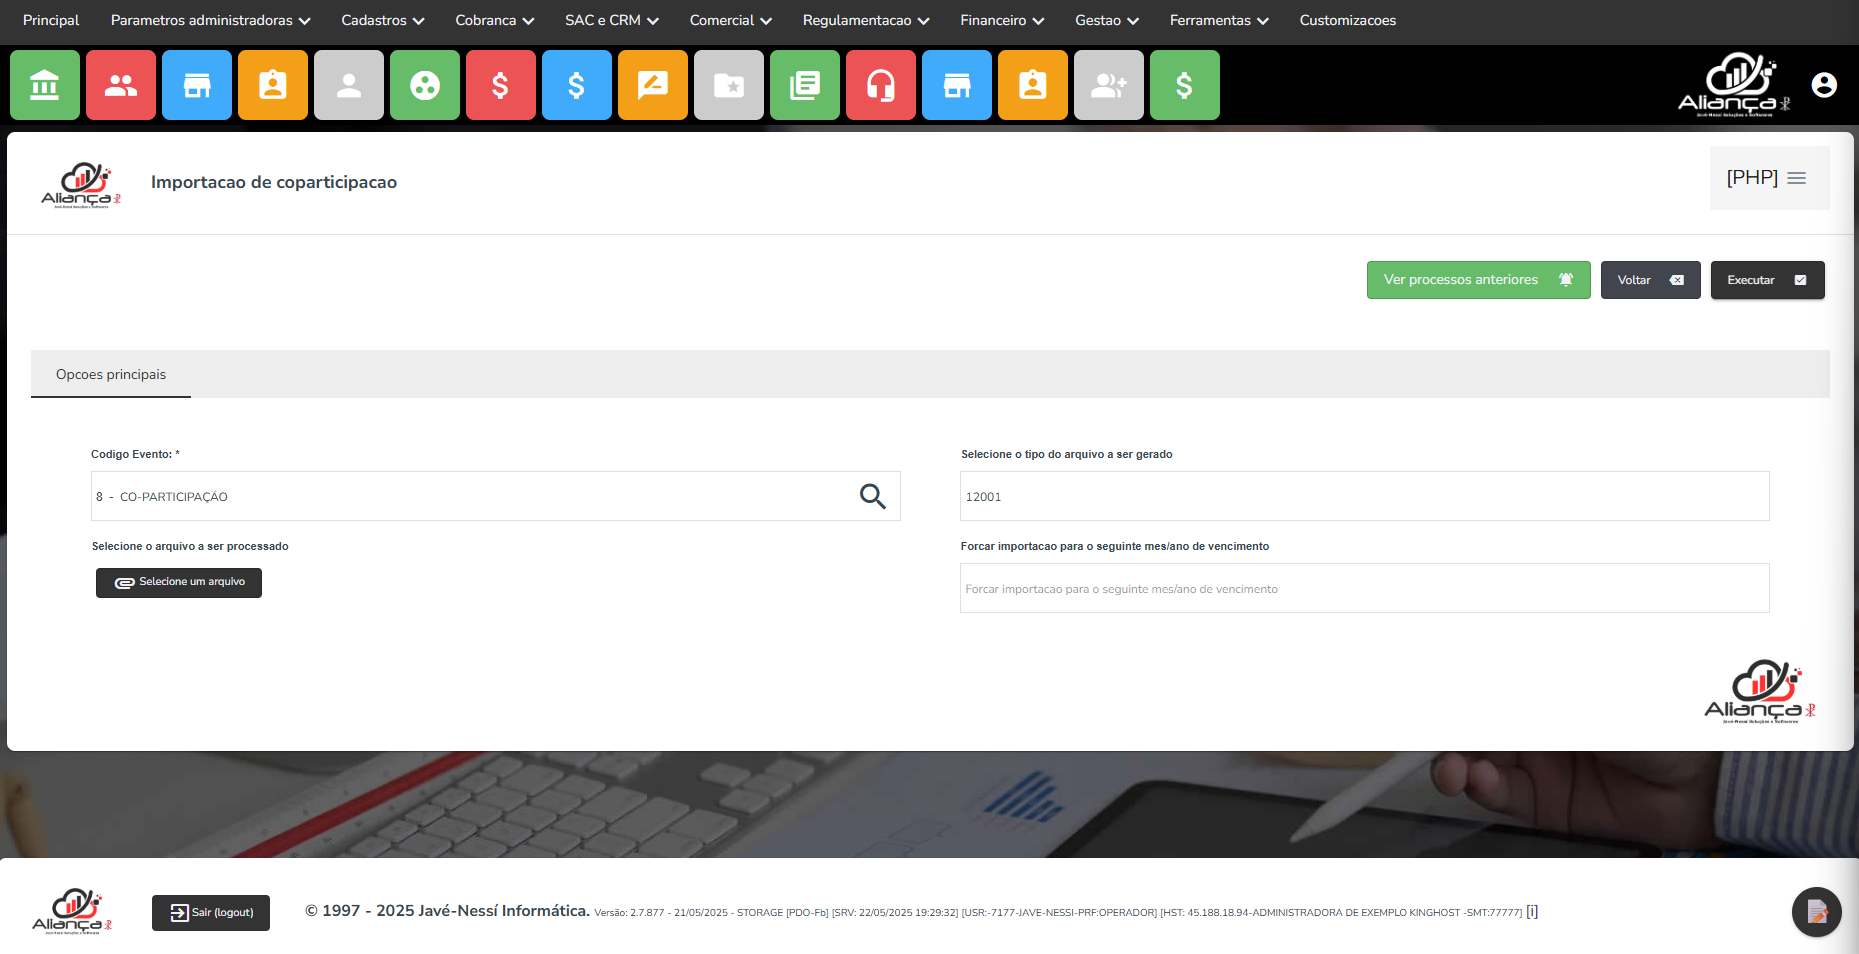The image size is (1859, 954).
Task: Open the [PHP] hamburger menu
Action: 1768,178
